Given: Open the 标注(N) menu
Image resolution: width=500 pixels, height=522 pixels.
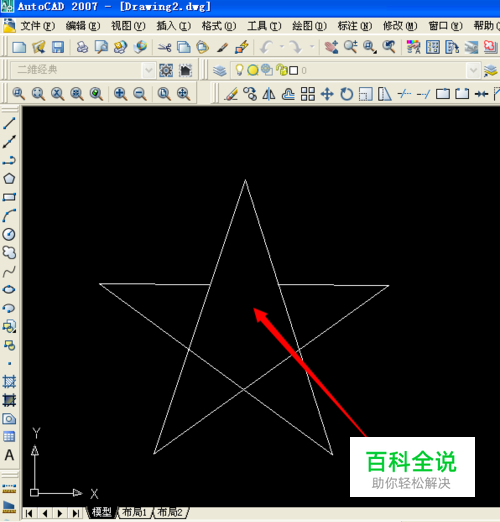Looking at the screenshot, I should 355,26.
